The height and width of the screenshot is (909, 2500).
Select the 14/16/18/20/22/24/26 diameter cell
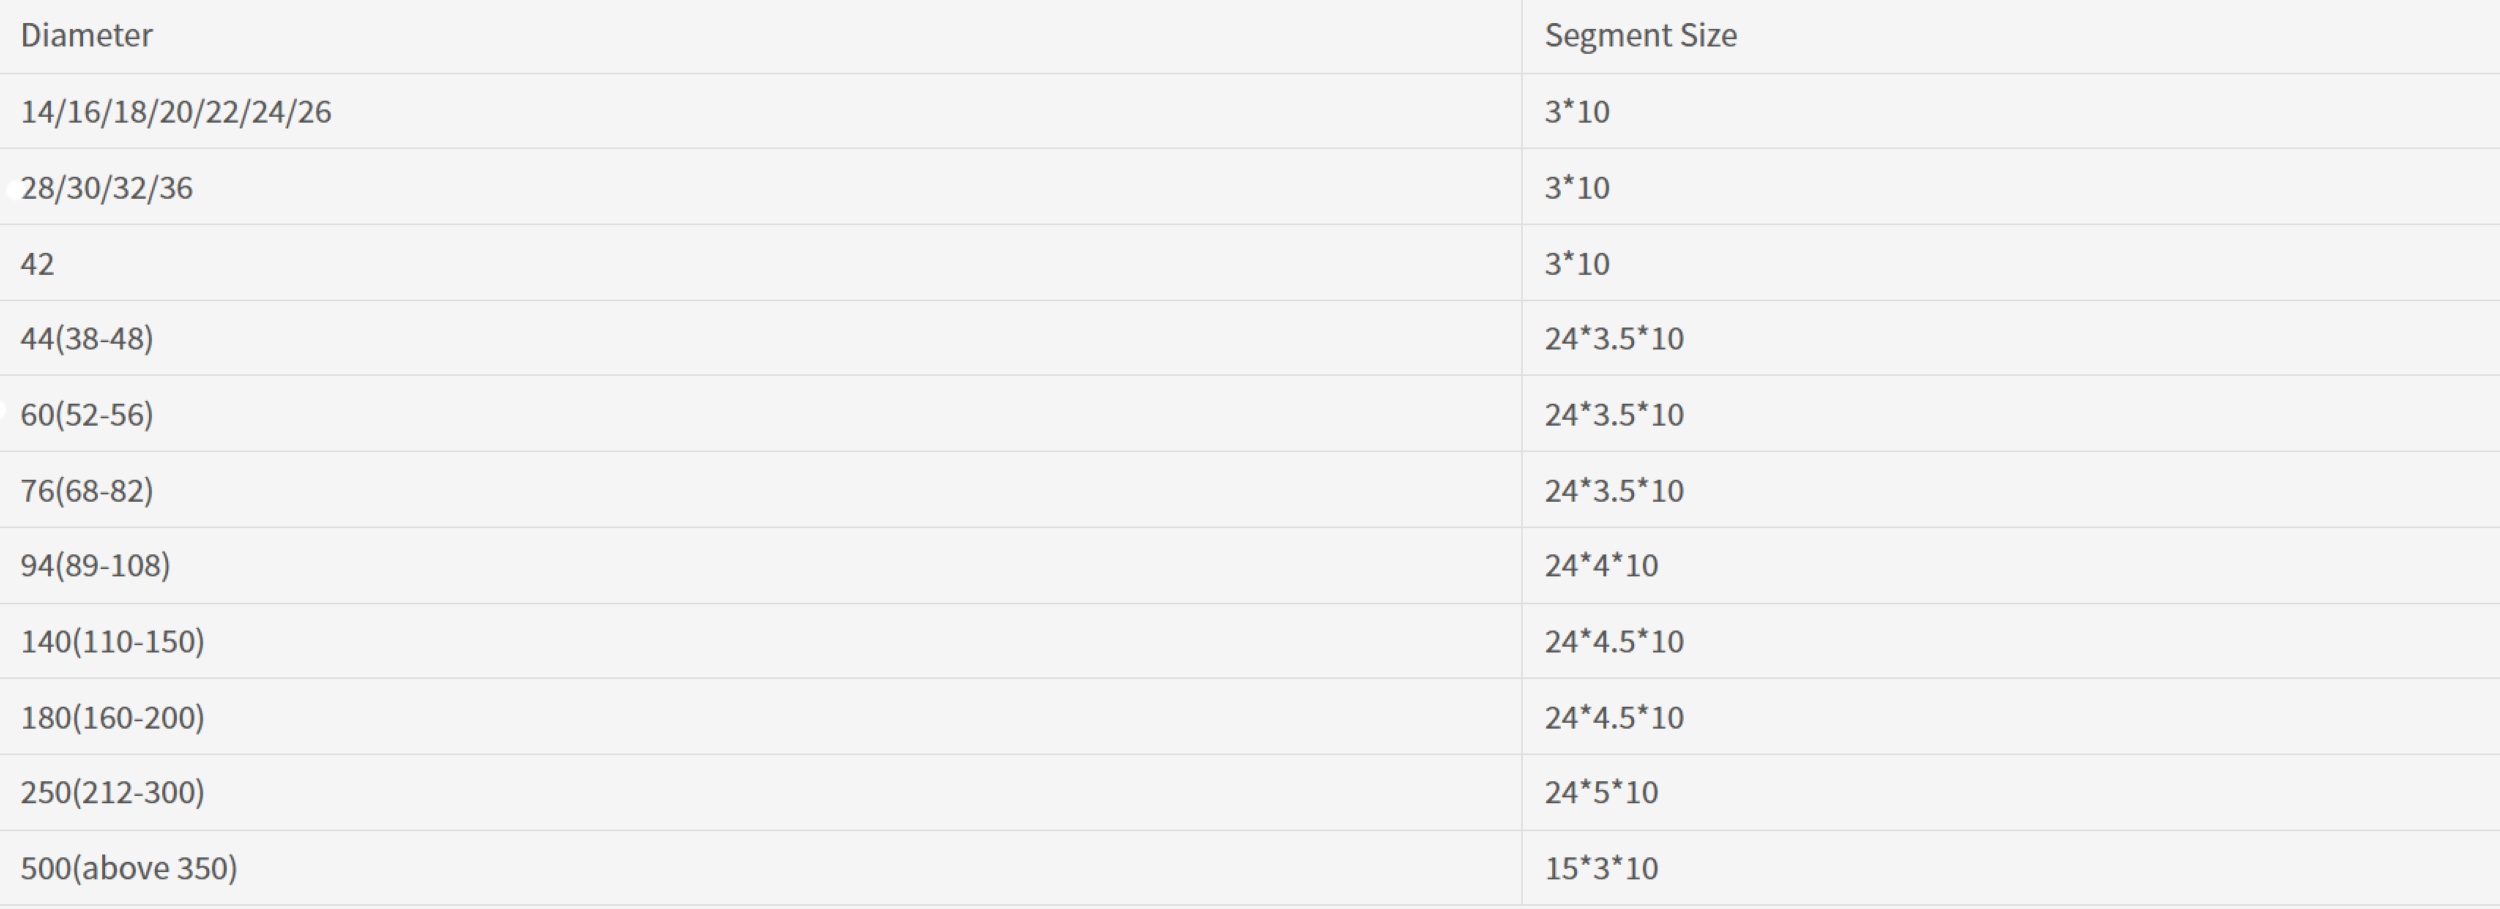click(176, 112)
